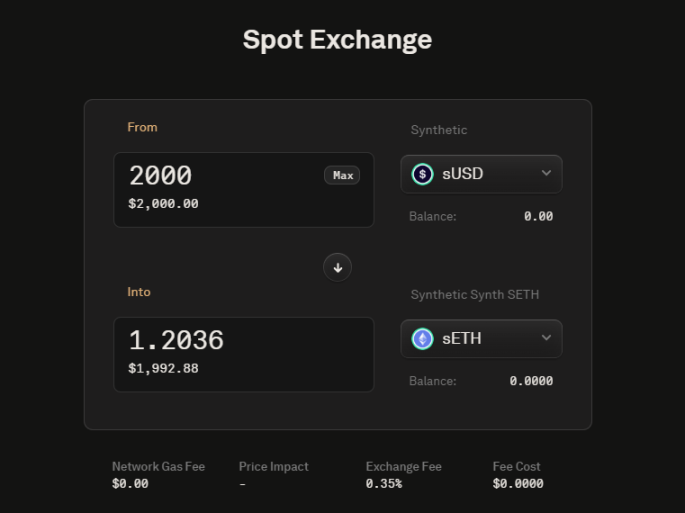Click the Exchange Fee 0.35% value
Image resolution: width=685 pixels, height=513 pixels.
[x=384, y=484]
